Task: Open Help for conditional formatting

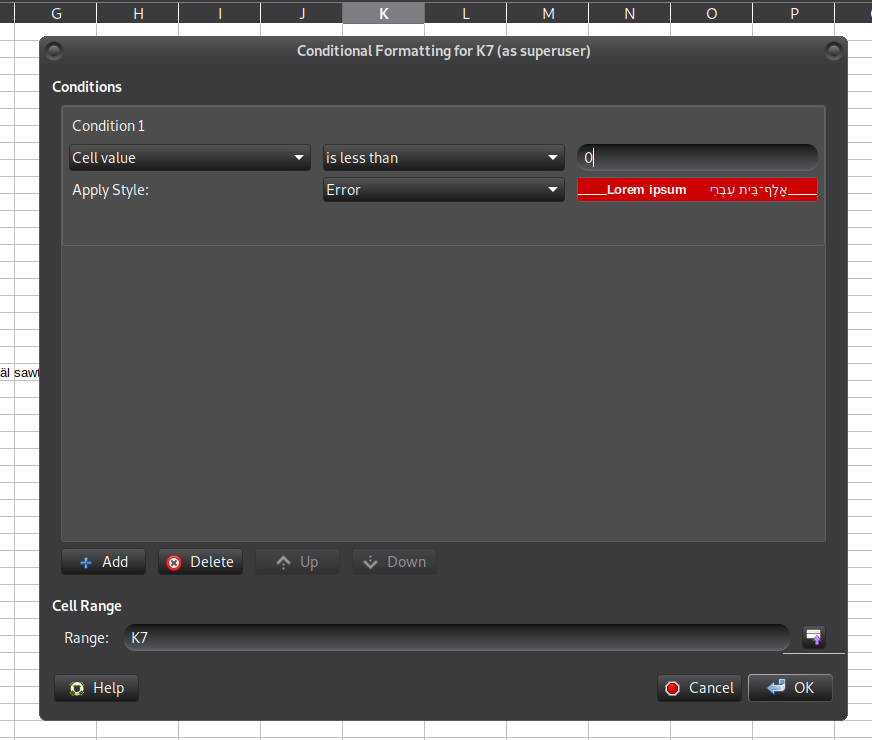Action: (x=97, y=688)
